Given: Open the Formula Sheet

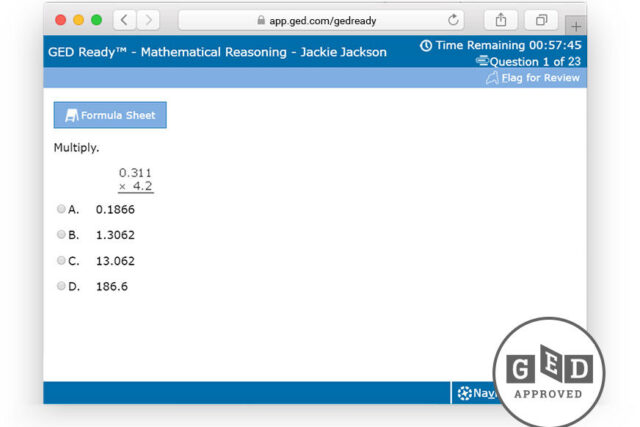Looking at the screenshot, I should pyautogui.click(x=110, y=115).
